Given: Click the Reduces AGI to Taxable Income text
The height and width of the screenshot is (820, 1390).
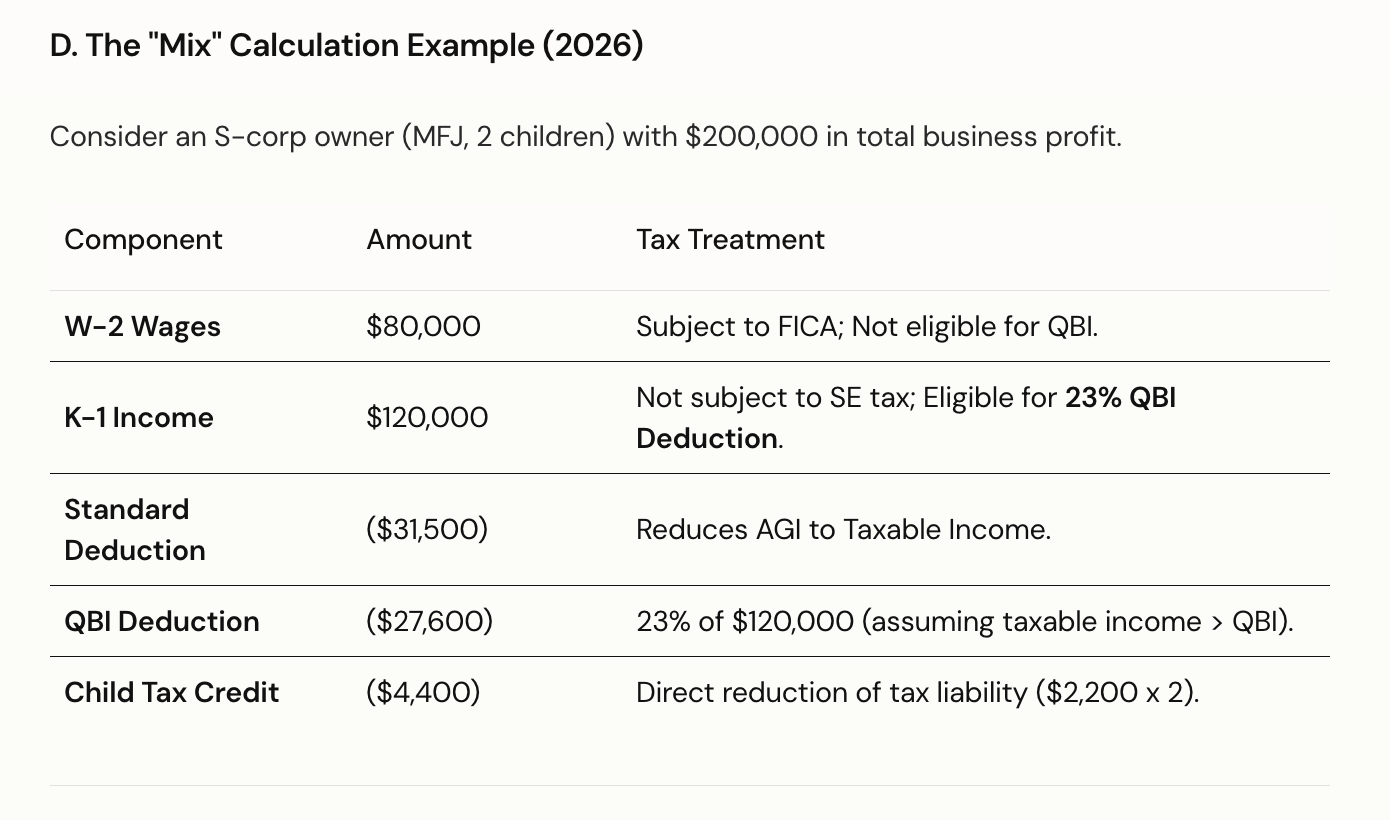Looking at the screenshot, I should pos(843,529).
